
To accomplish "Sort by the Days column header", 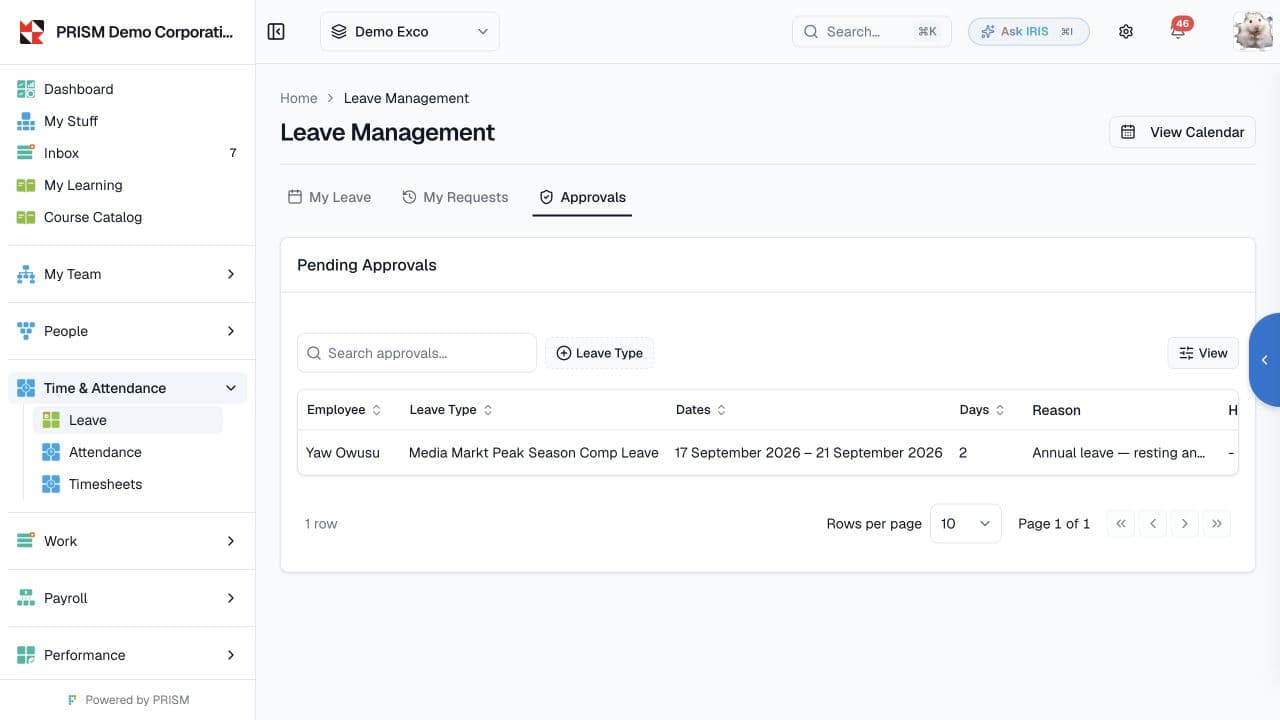I will point(982,410).
